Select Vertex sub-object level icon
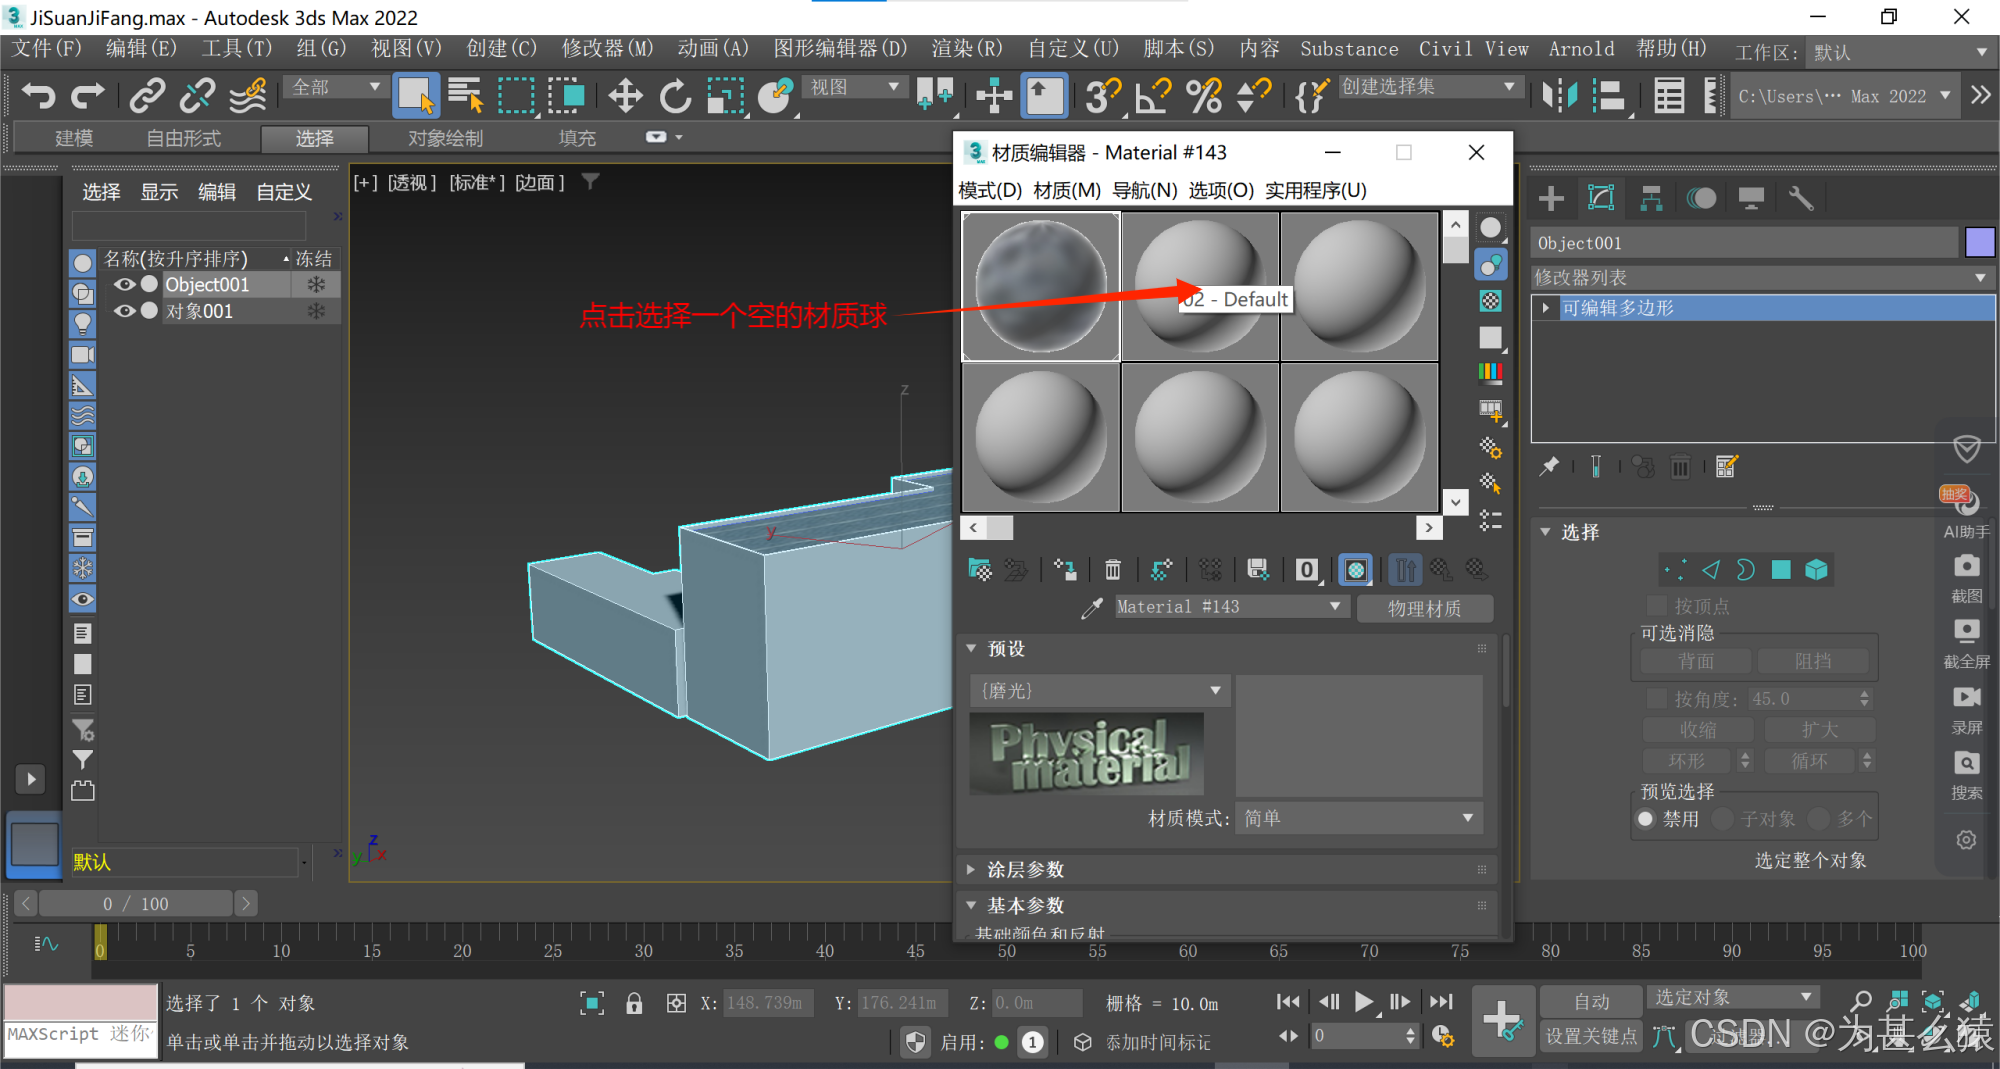Viewport: 2000px width, 1069px height. click(1675, 570)
